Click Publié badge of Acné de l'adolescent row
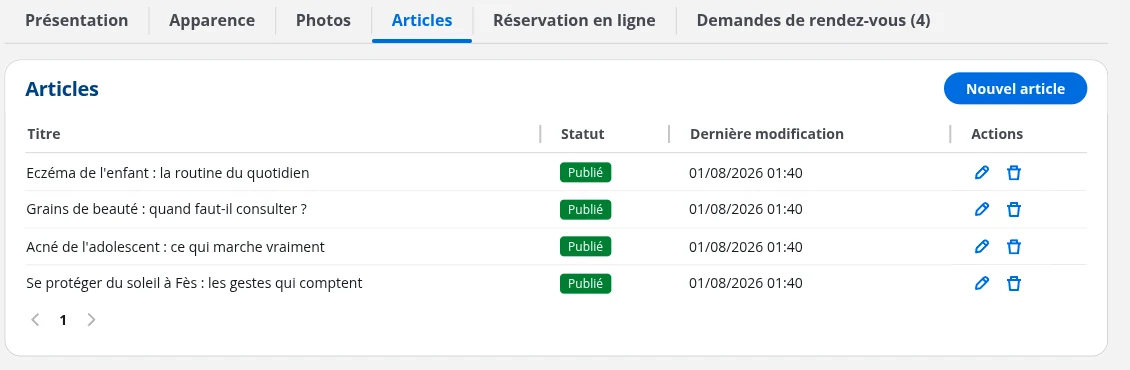1130x370 pixels. pyautogui.click(x=585, y=247)
